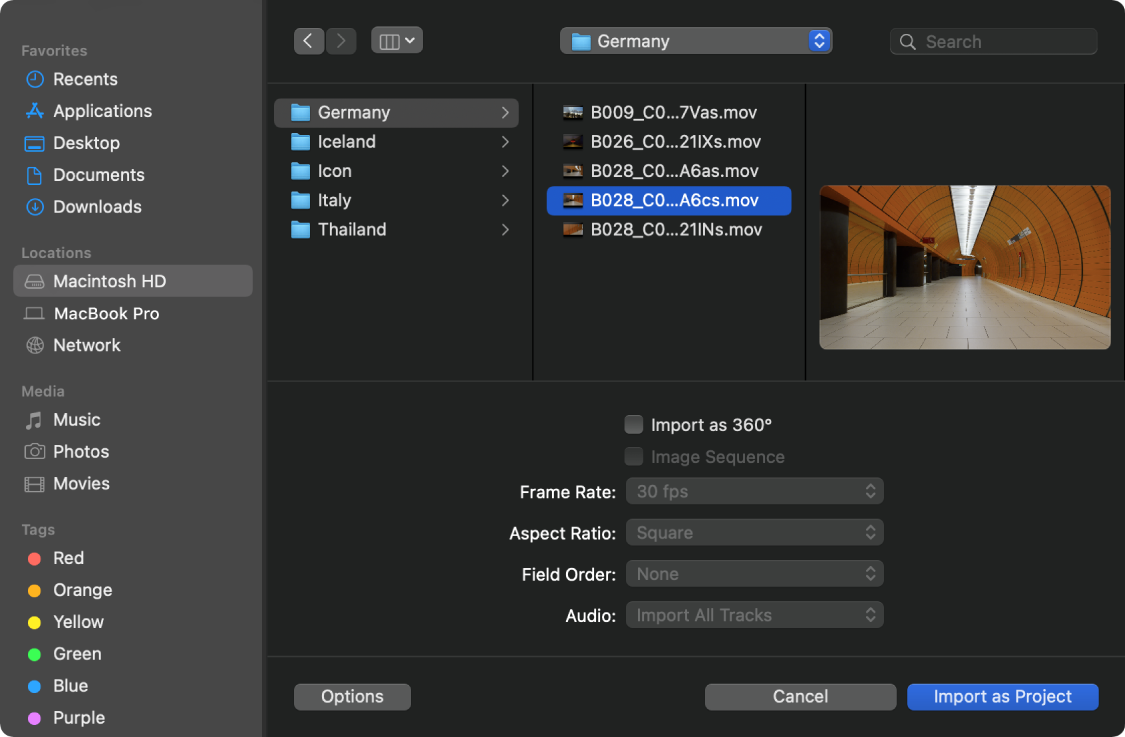The image size is (1125, 737).
Task: Open the column view options button
Action: click(x=397, y=41)
